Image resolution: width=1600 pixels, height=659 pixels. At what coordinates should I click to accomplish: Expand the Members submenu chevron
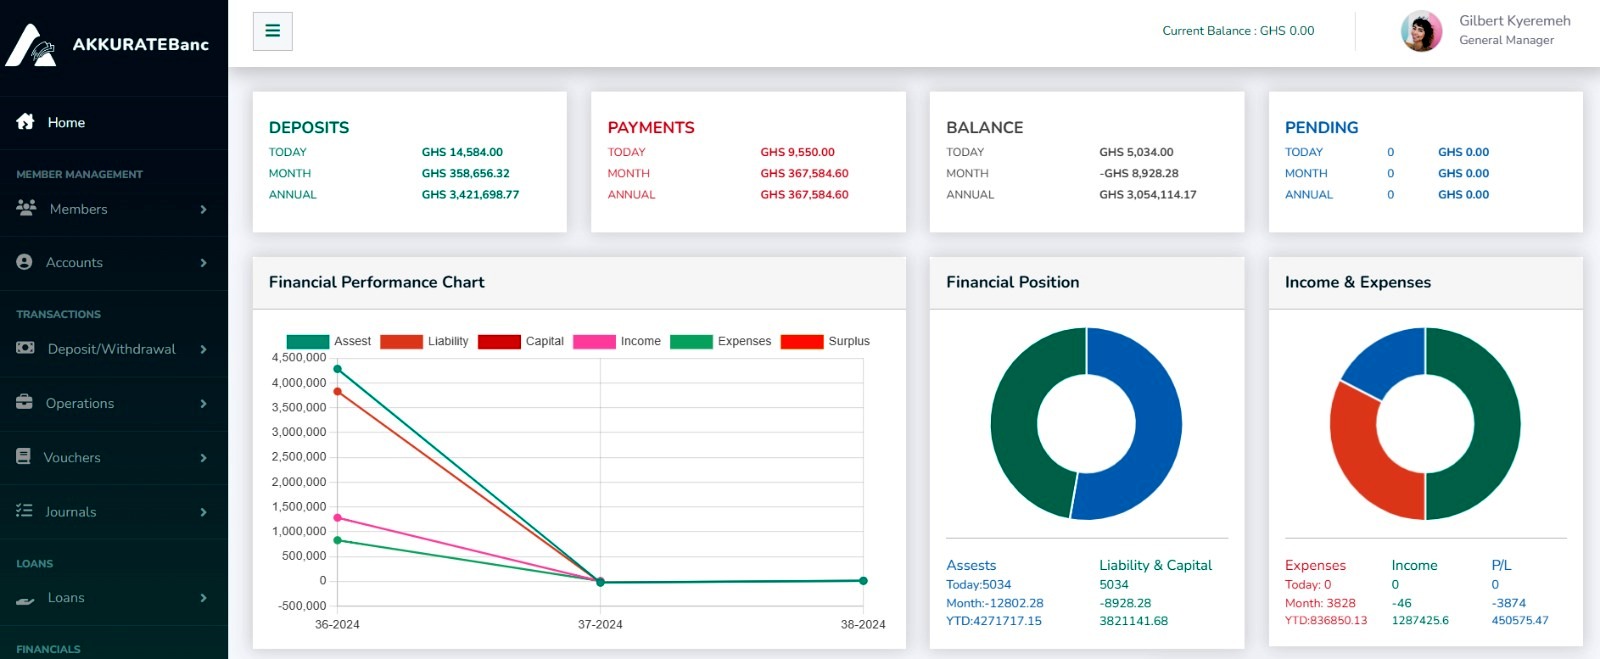pyautogui.click(x=203, y=209)
